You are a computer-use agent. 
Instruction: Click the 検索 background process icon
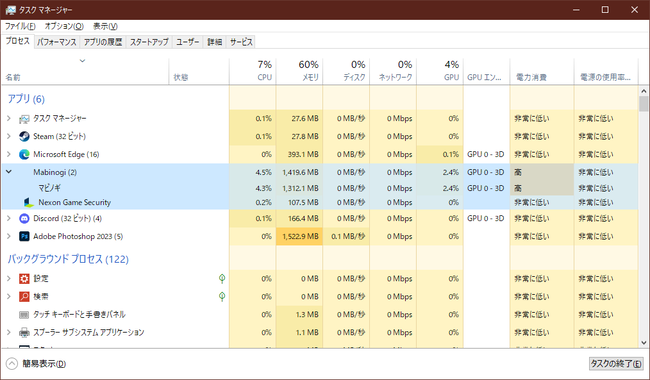pos(24,296)
